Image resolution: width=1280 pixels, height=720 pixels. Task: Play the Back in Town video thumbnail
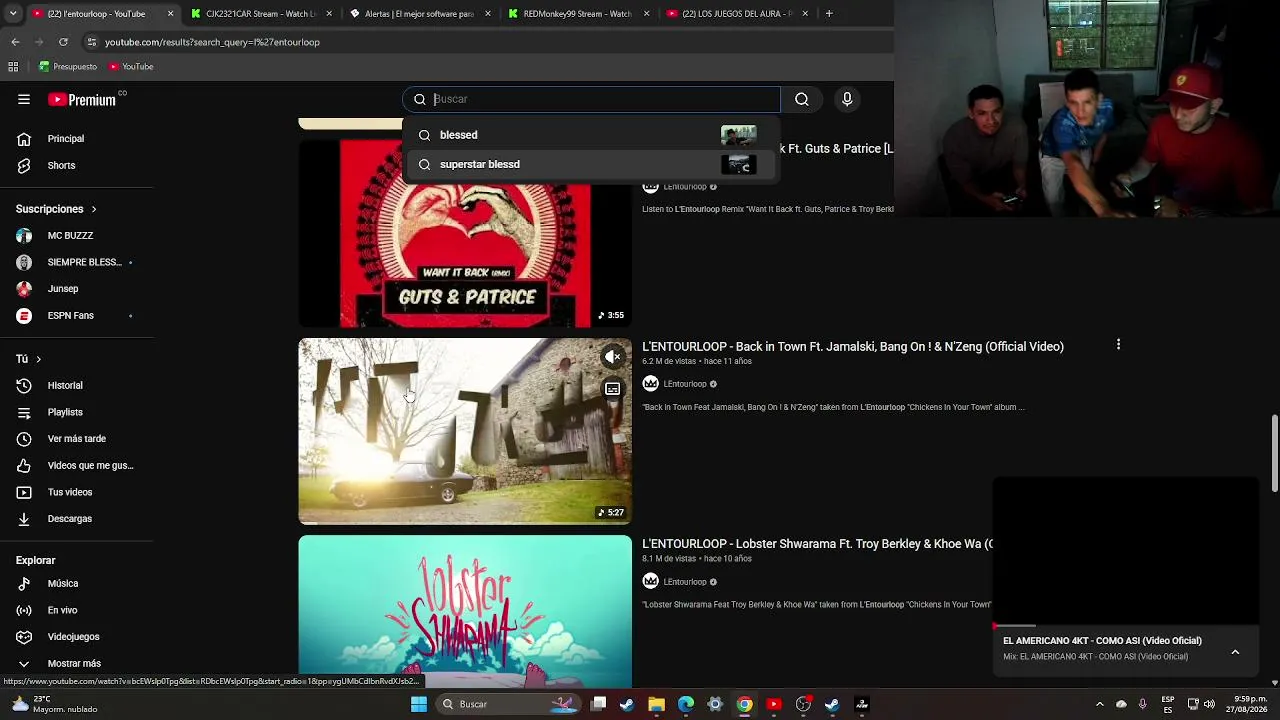pyautogui.click(x=465, y=431)
